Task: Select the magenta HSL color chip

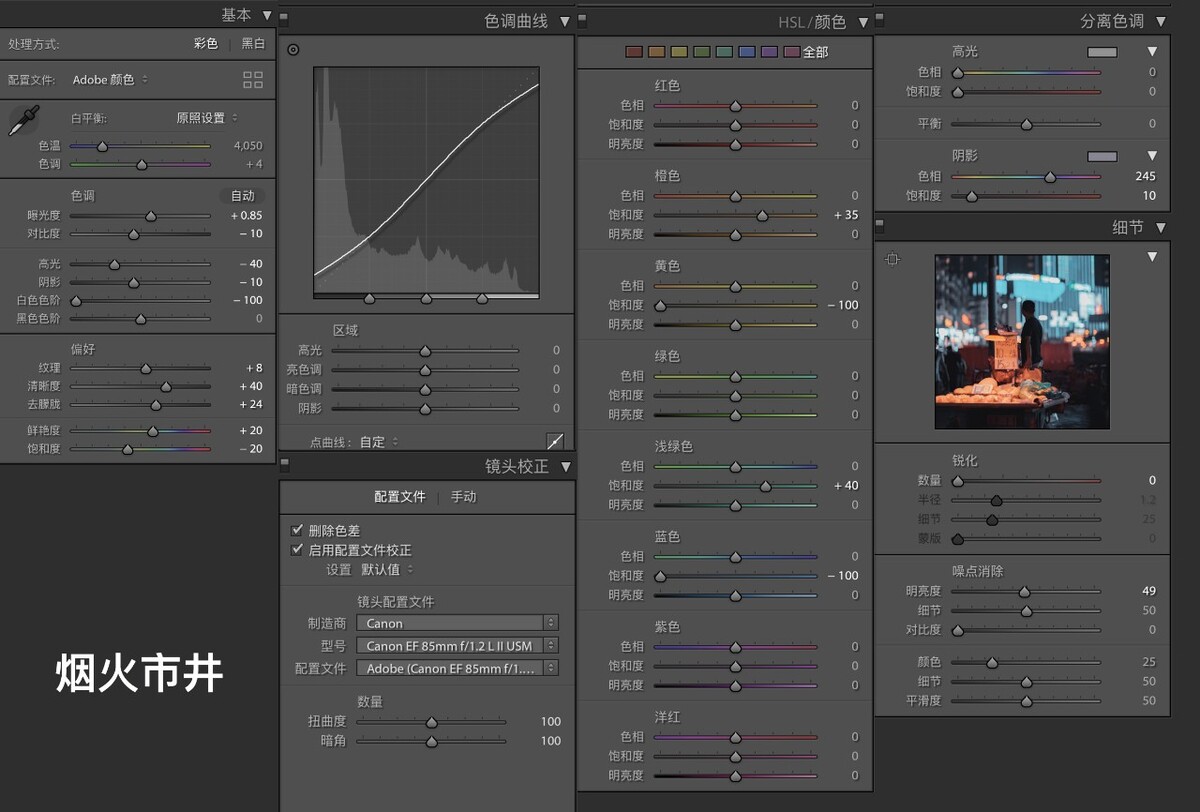Action: (x=792, y=52)
